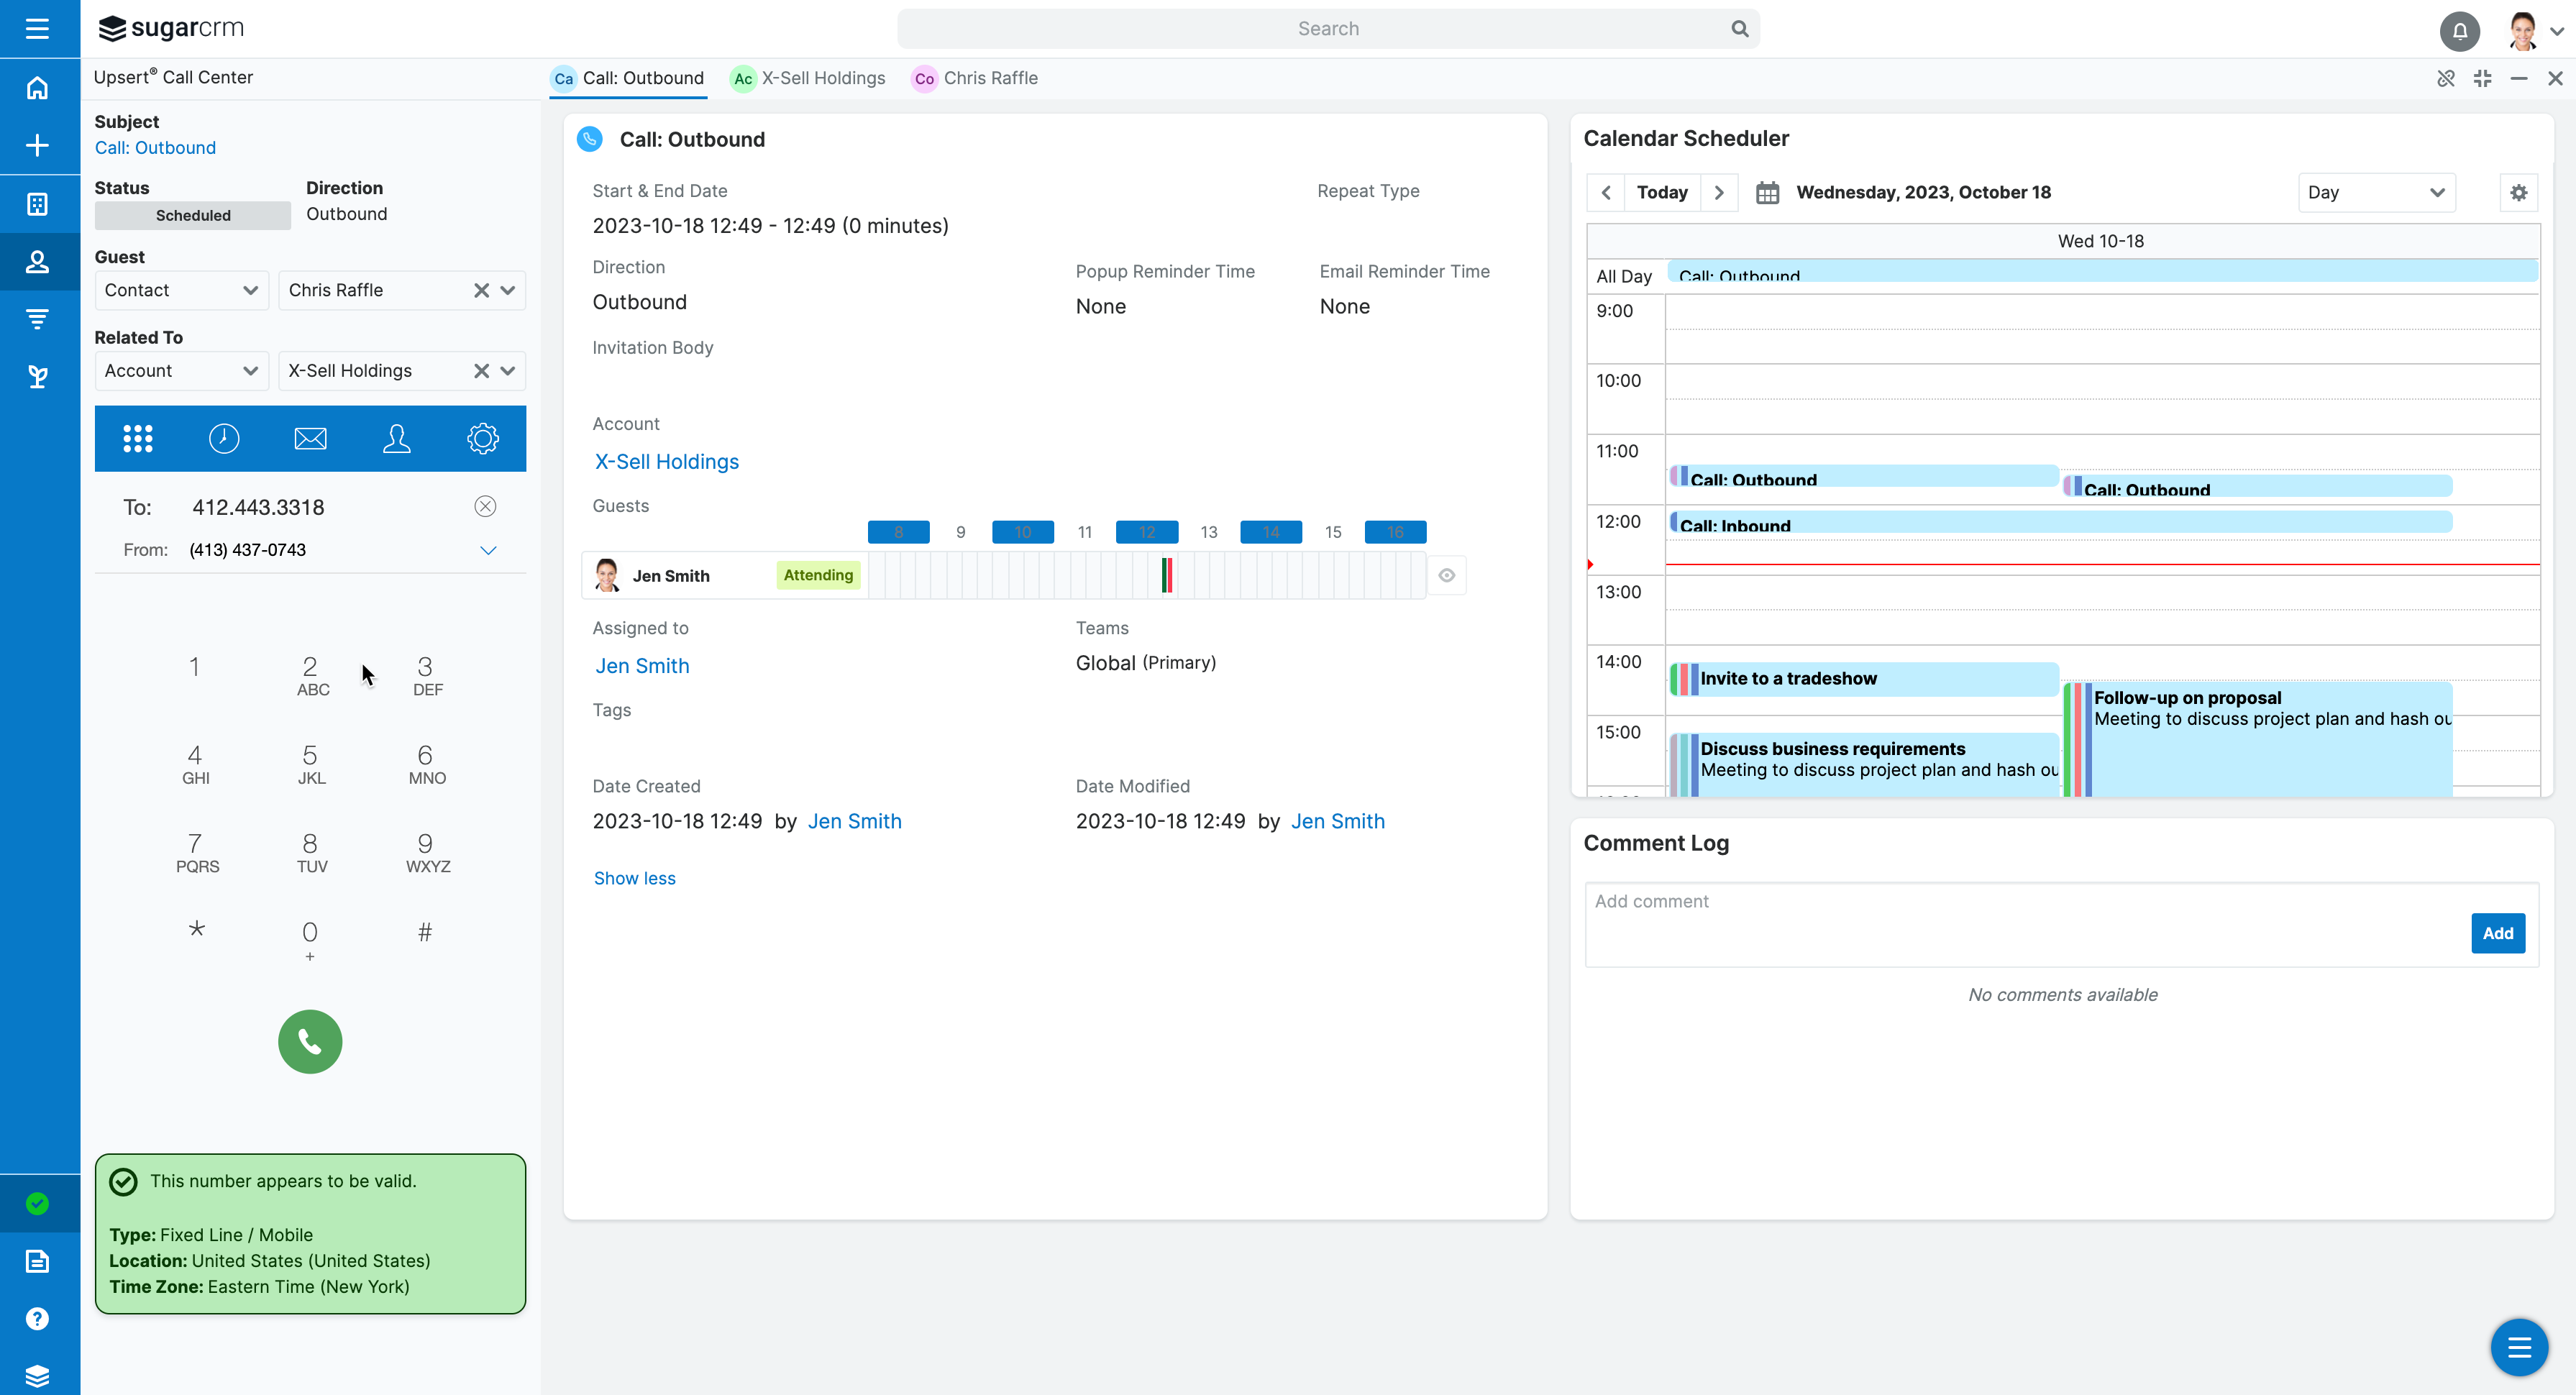Screen dimensions: 2576x1395
Task: Open the email envelope tab
Action: (310, 438)
